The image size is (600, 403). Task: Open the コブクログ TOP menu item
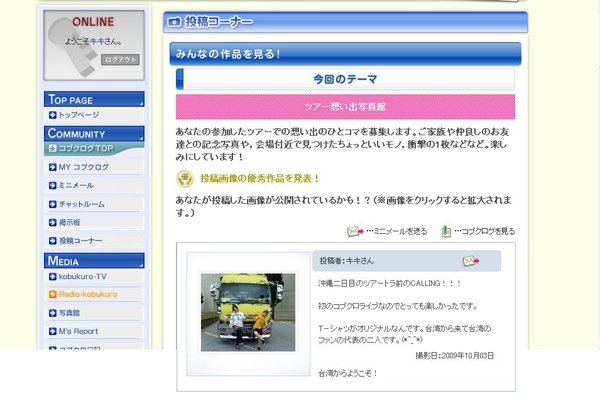pos(86,148)
